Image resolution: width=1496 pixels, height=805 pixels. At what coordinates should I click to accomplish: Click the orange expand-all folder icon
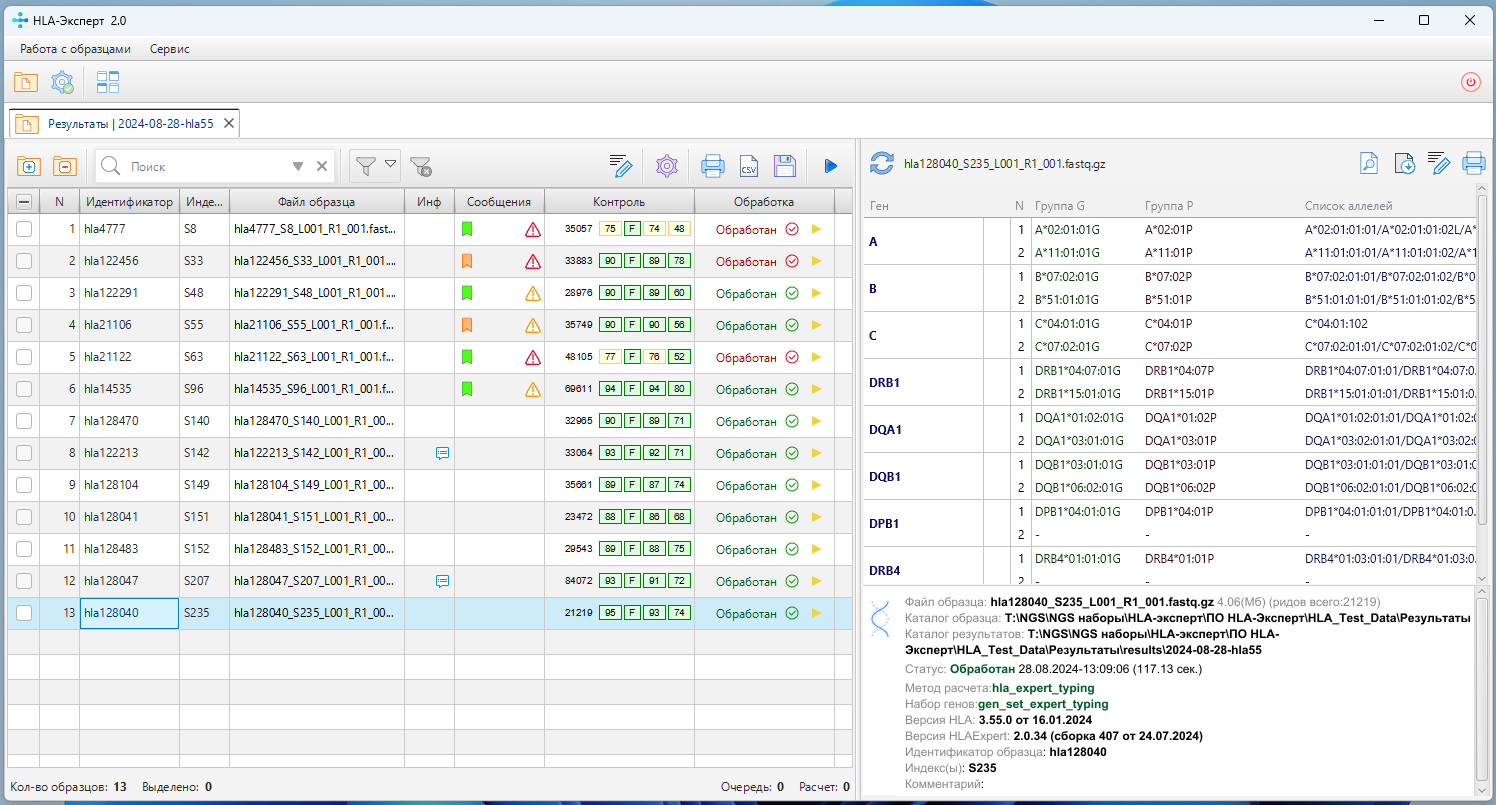click(x=27, y=166)
